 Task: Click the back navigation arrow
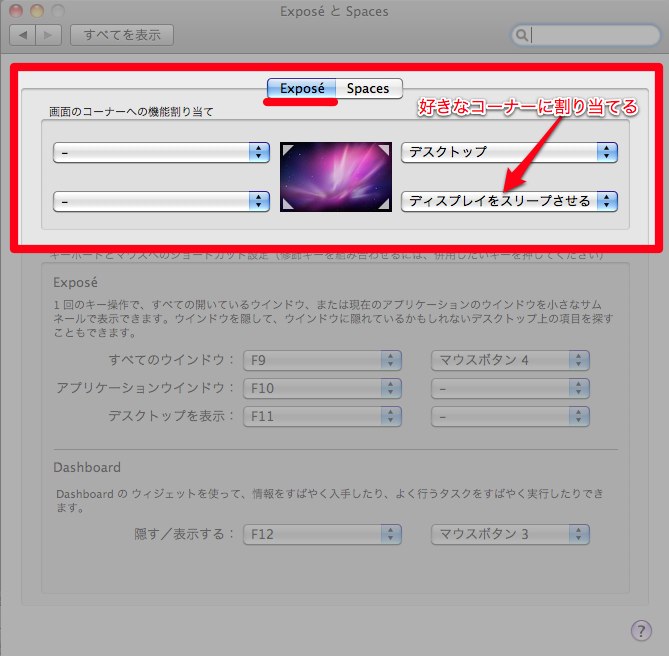click(23, 35)
